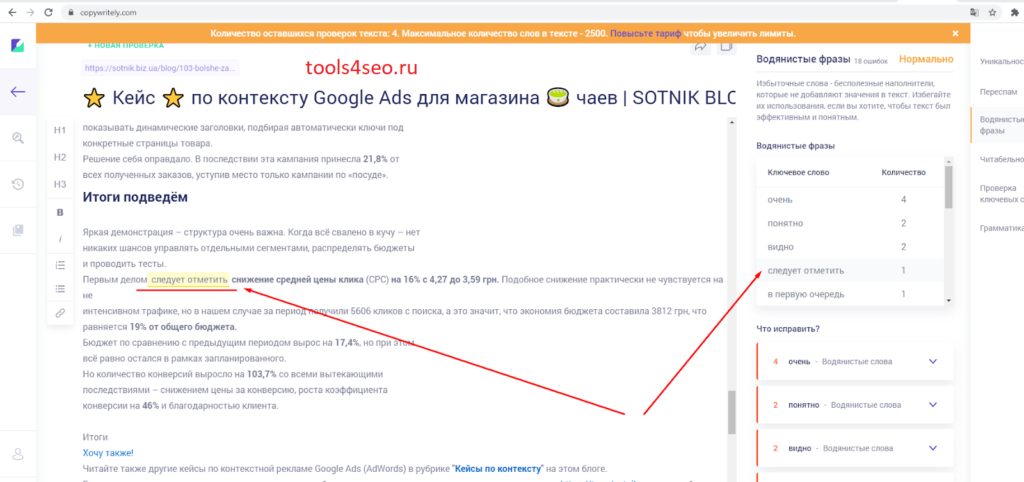This screenshot has width=1024, height=482.
Task: Toggle italic formatting in editor toolbar
Action: point(60,240)
